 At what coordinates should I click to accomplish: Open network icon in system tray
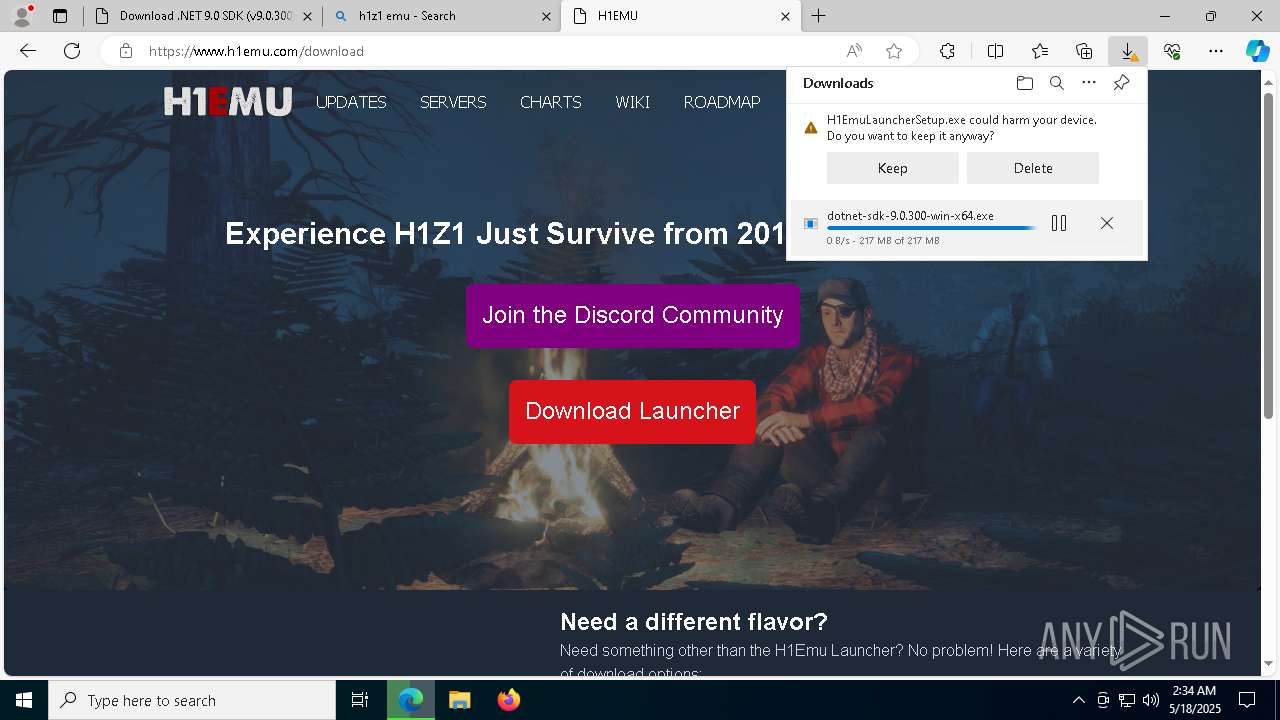pyautogui.click(x=1126, y=700)
